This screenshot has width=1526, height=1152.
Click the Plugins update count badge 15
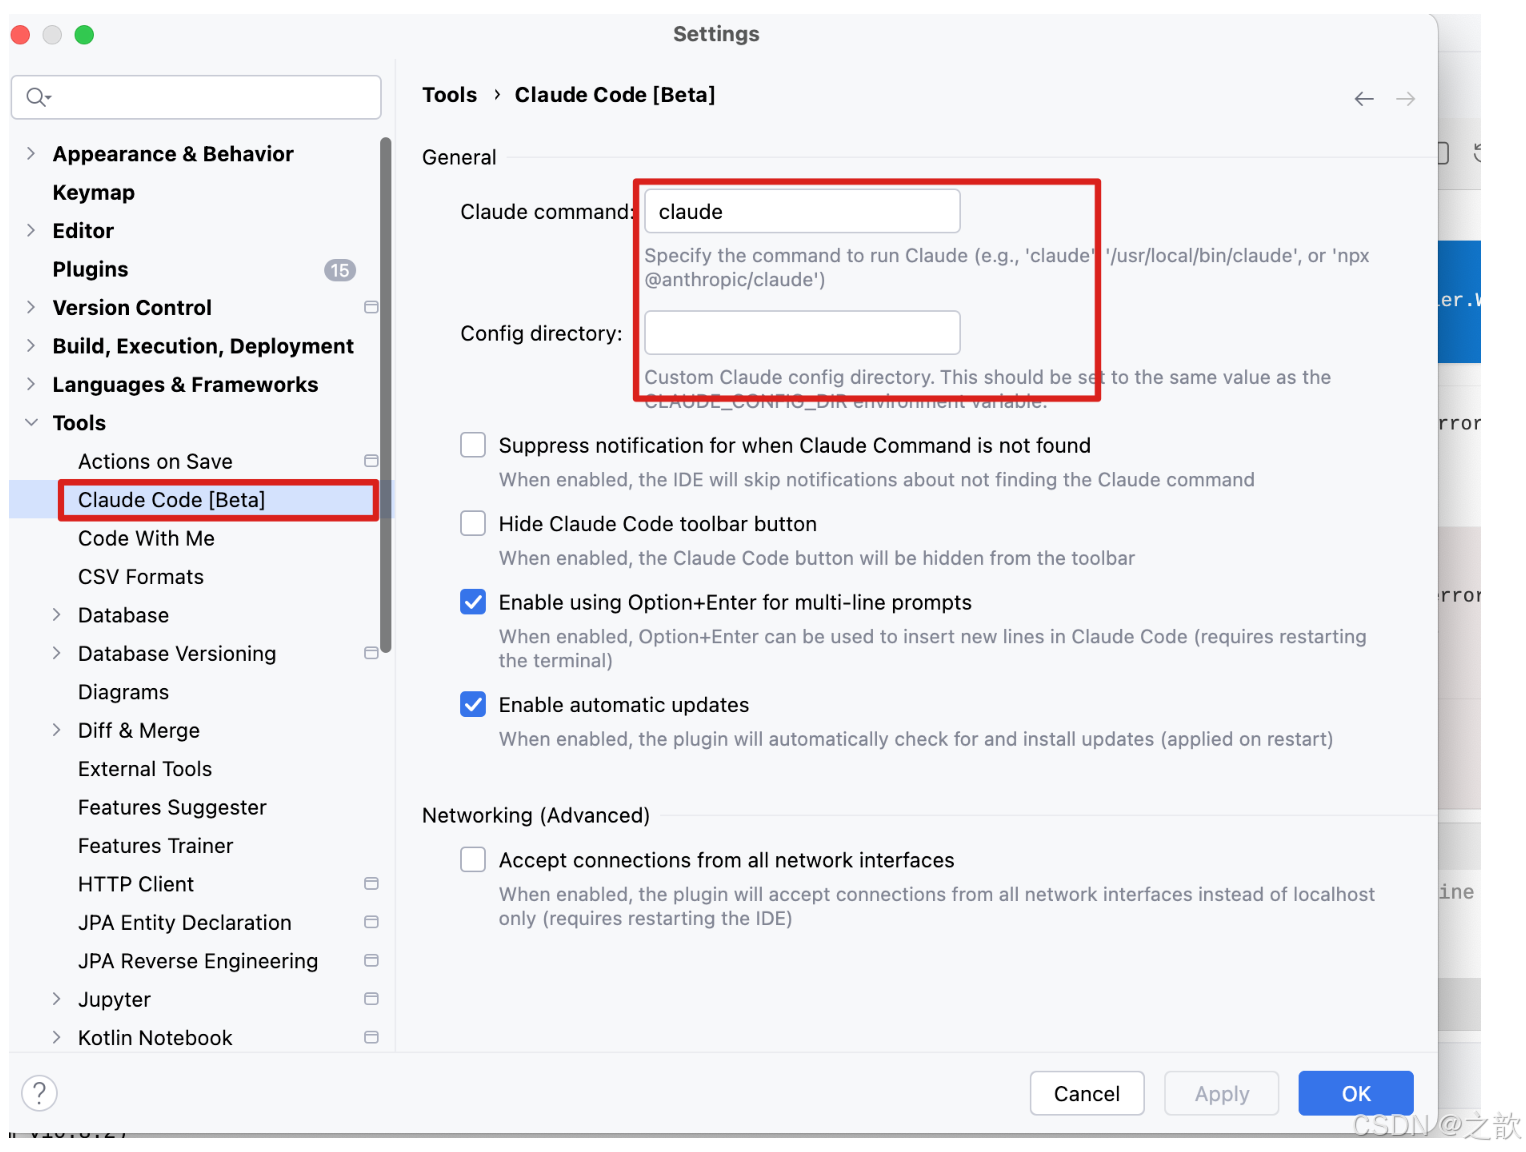click(340, 270)
